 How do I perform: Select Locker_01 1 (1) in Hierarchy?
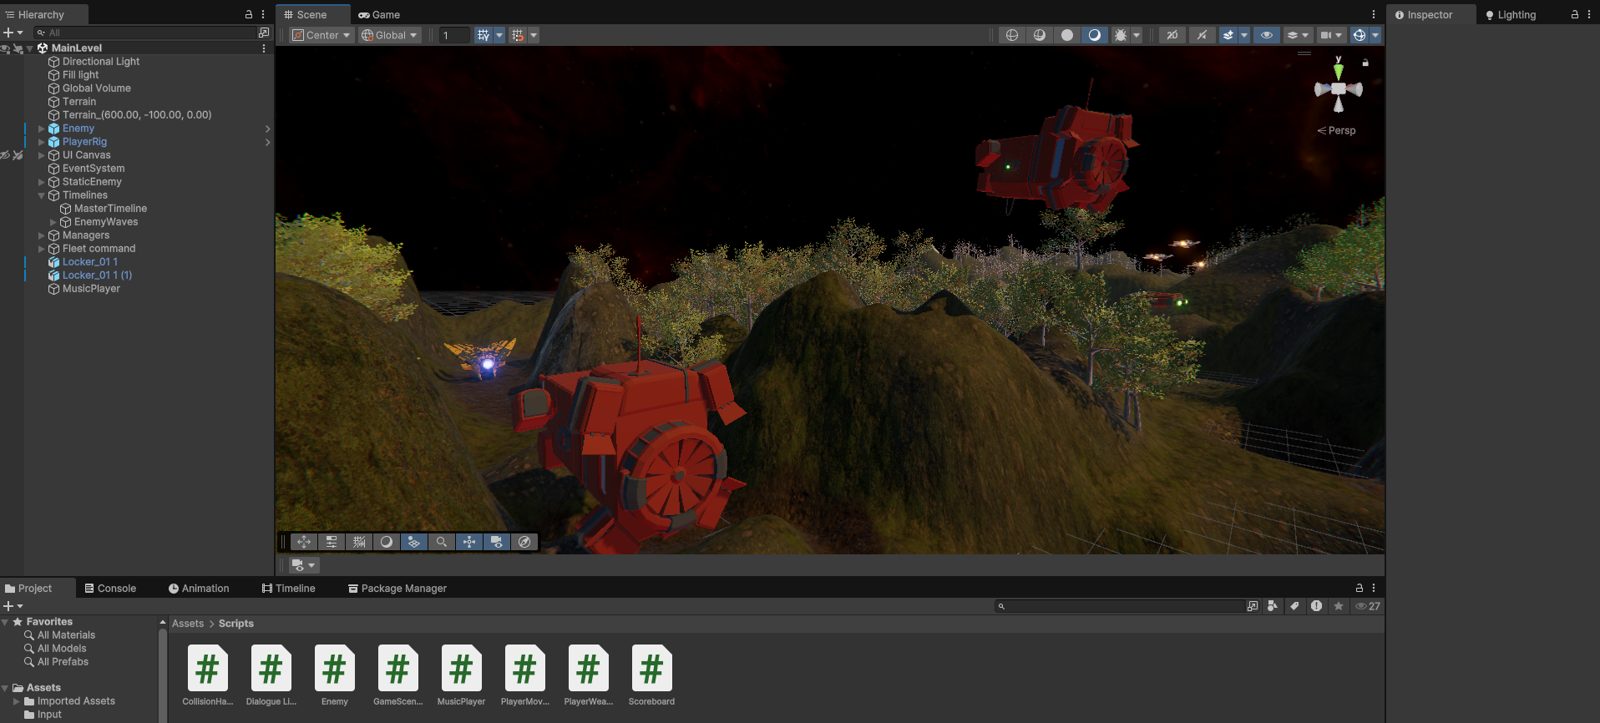click(x=96, y=276)
